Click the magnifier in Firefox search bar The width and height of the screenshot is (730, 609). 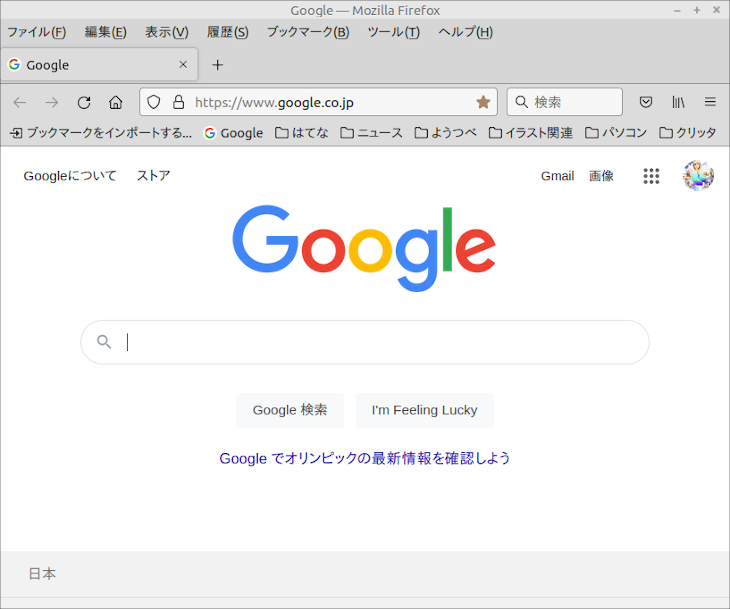(x=521, y=102)
